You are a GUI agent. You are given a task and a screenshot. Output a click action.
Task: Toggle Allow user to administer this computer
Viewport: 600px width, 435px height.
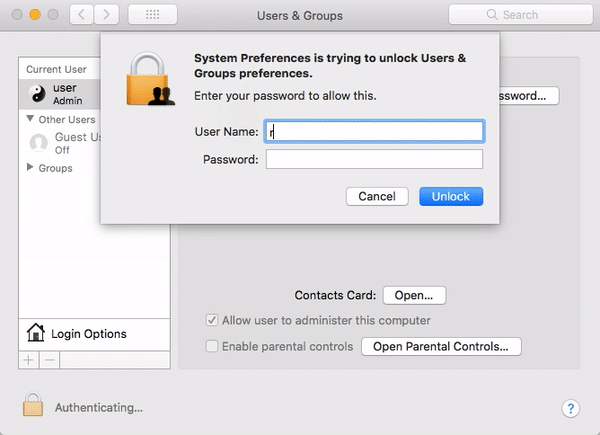[x=212, y=320]
